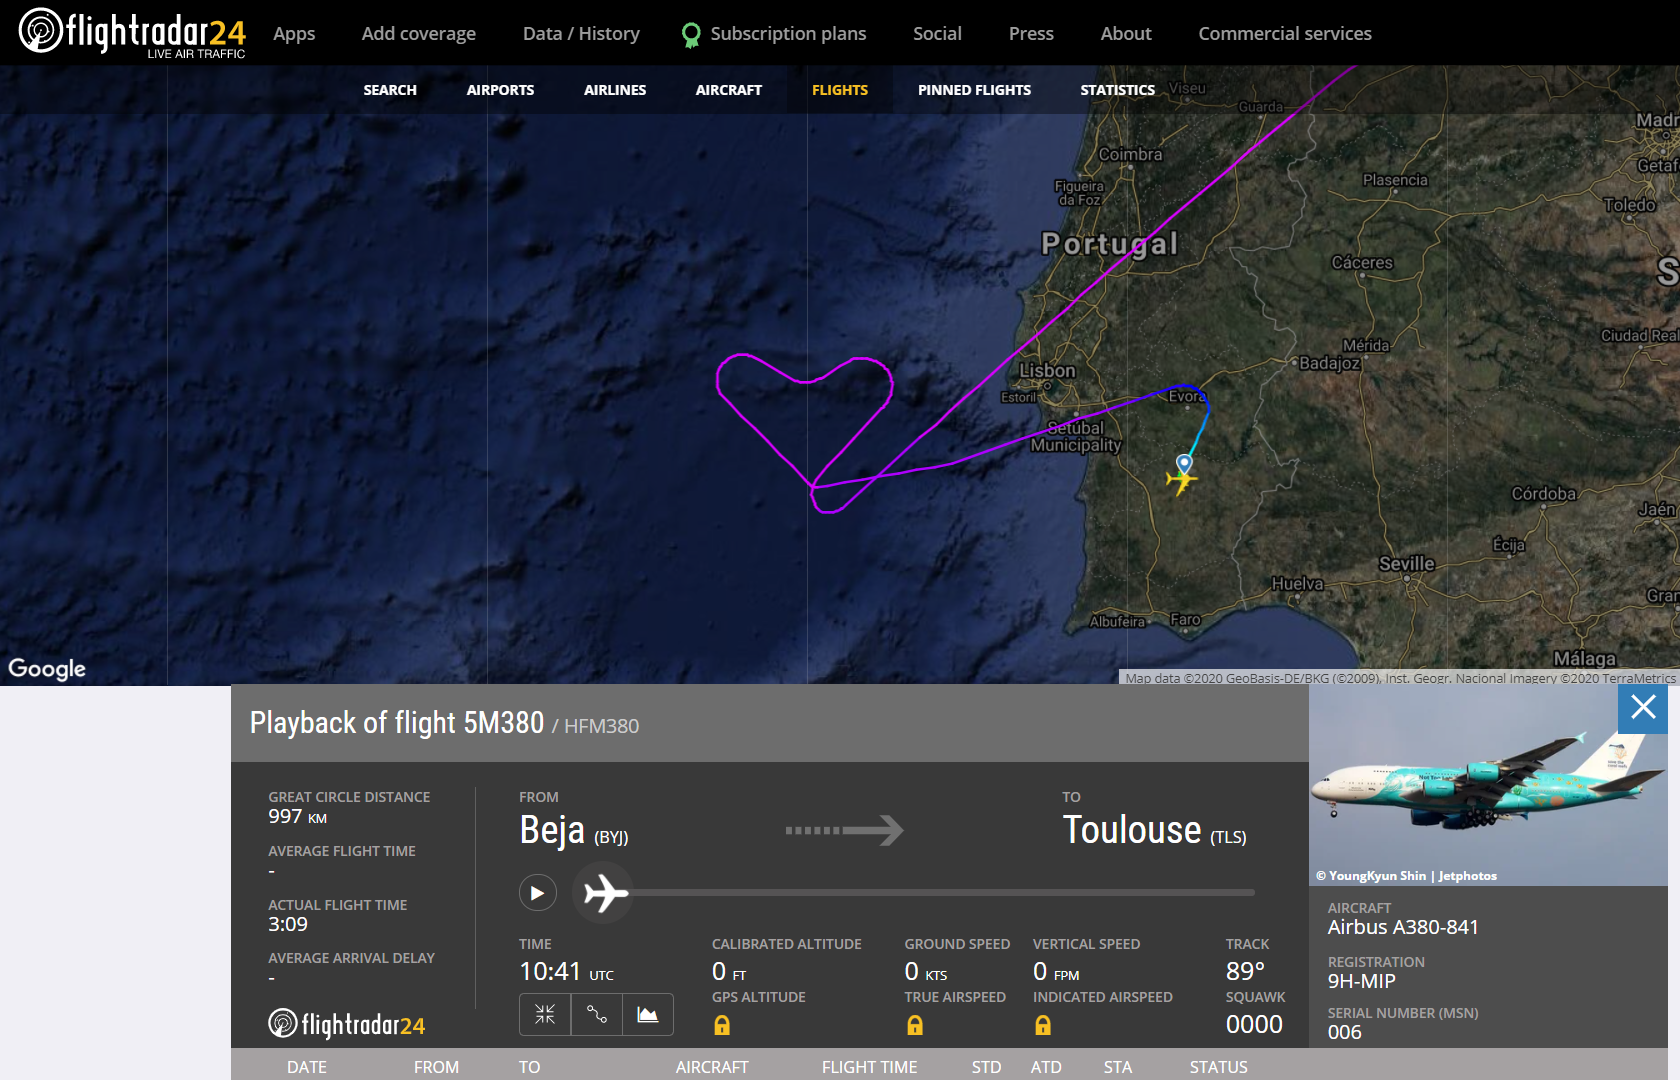Open Data / History menu
1680x1080 pixels.
(x=581, y=34)
